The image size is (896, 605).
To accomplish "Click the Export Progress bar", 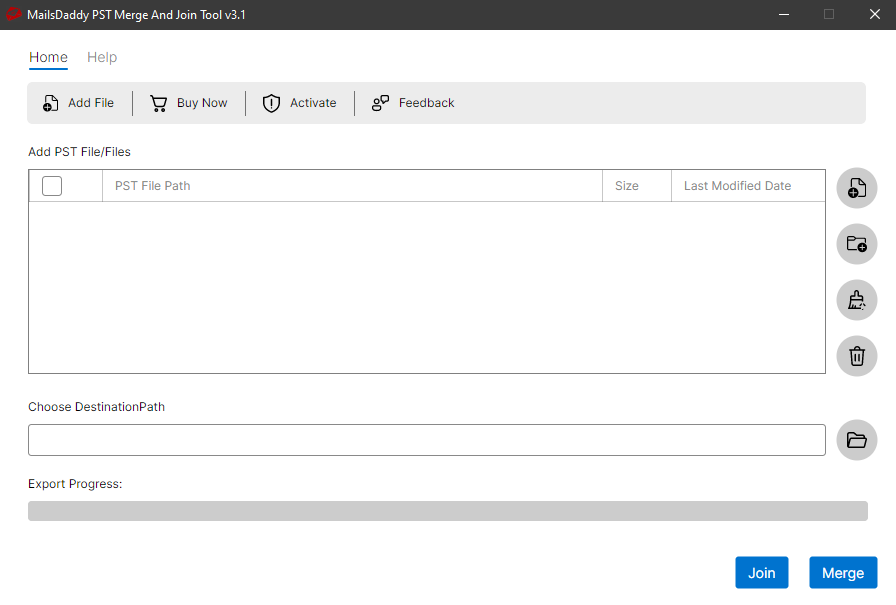I will click(x=448, y=511).
